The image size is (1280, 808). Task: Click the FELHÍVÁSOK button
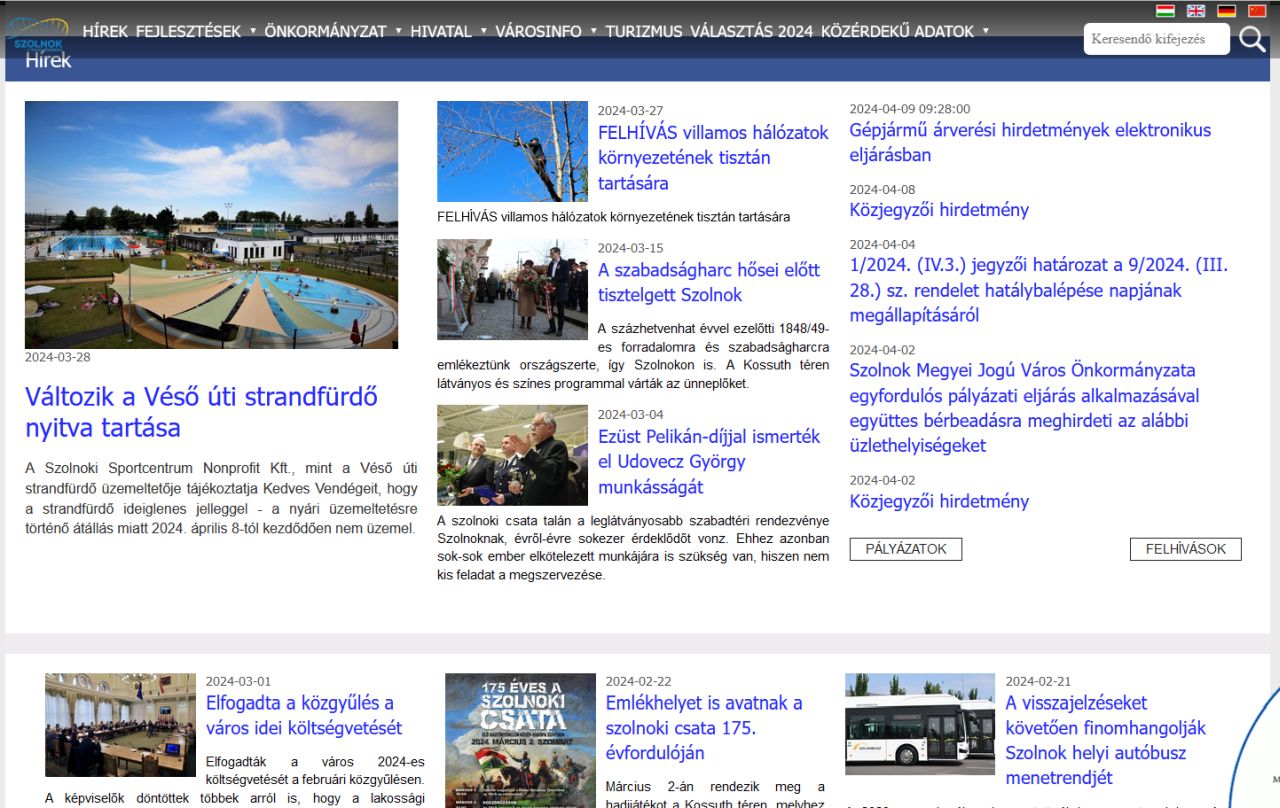(x=1185, y=549)
